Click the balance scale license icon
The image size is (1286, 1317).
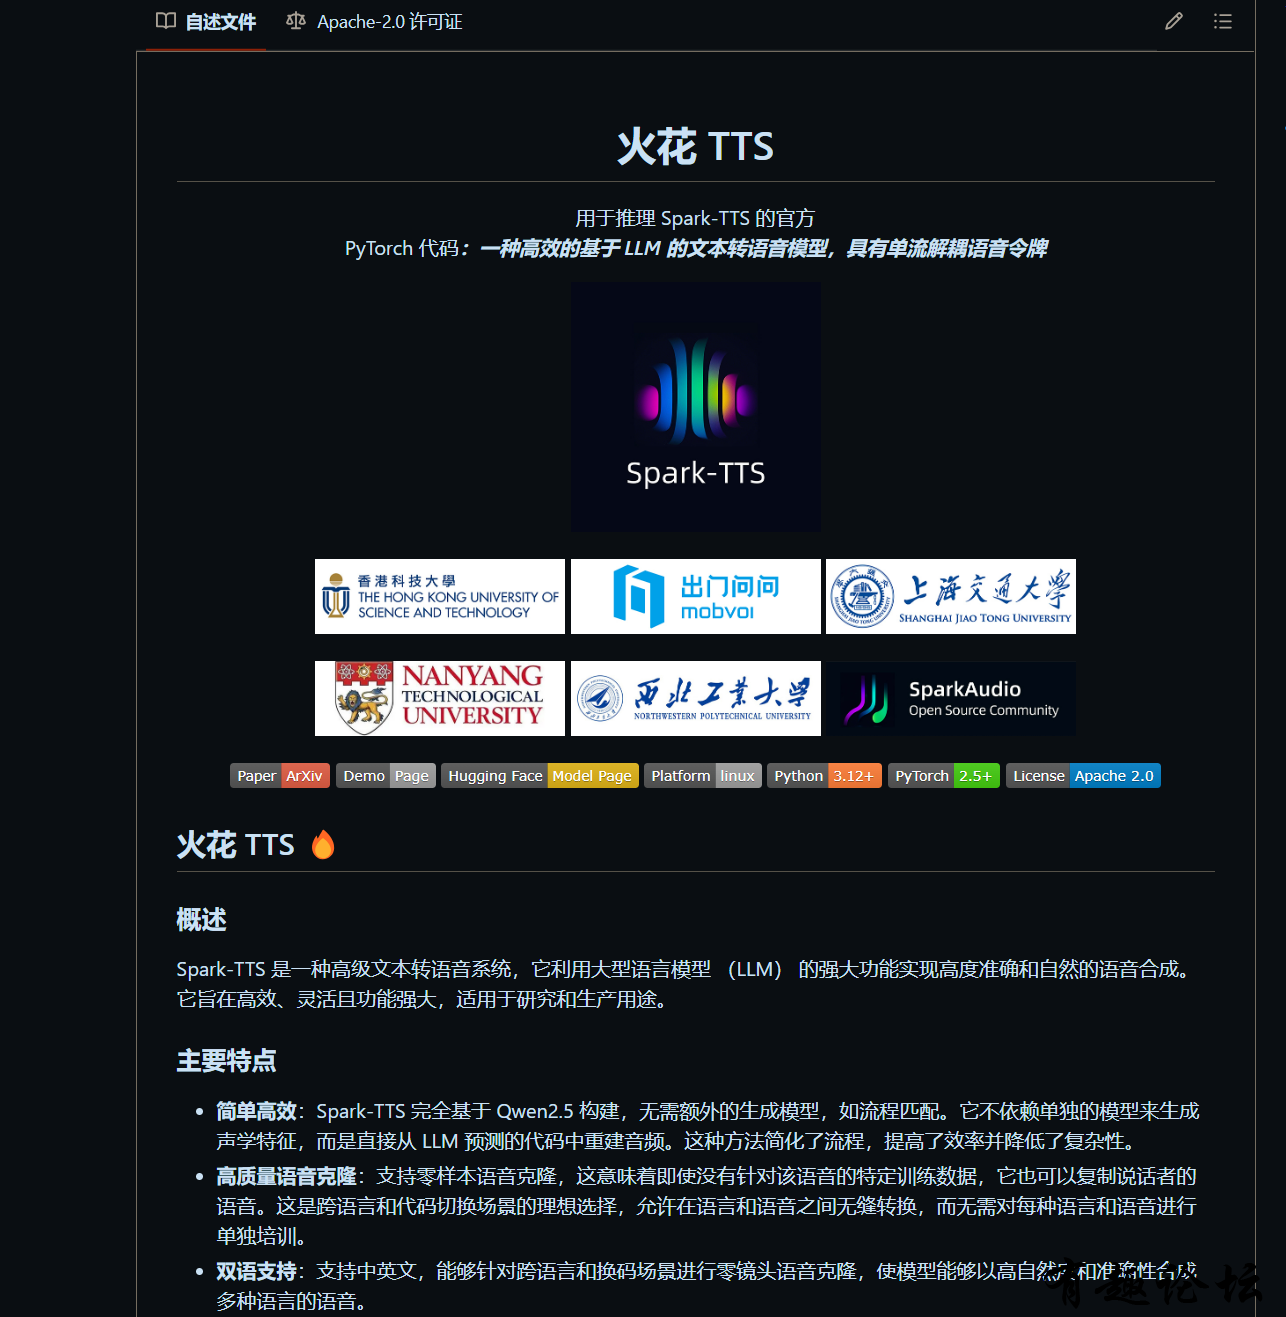pyautogui.click(x=296, y=21)
